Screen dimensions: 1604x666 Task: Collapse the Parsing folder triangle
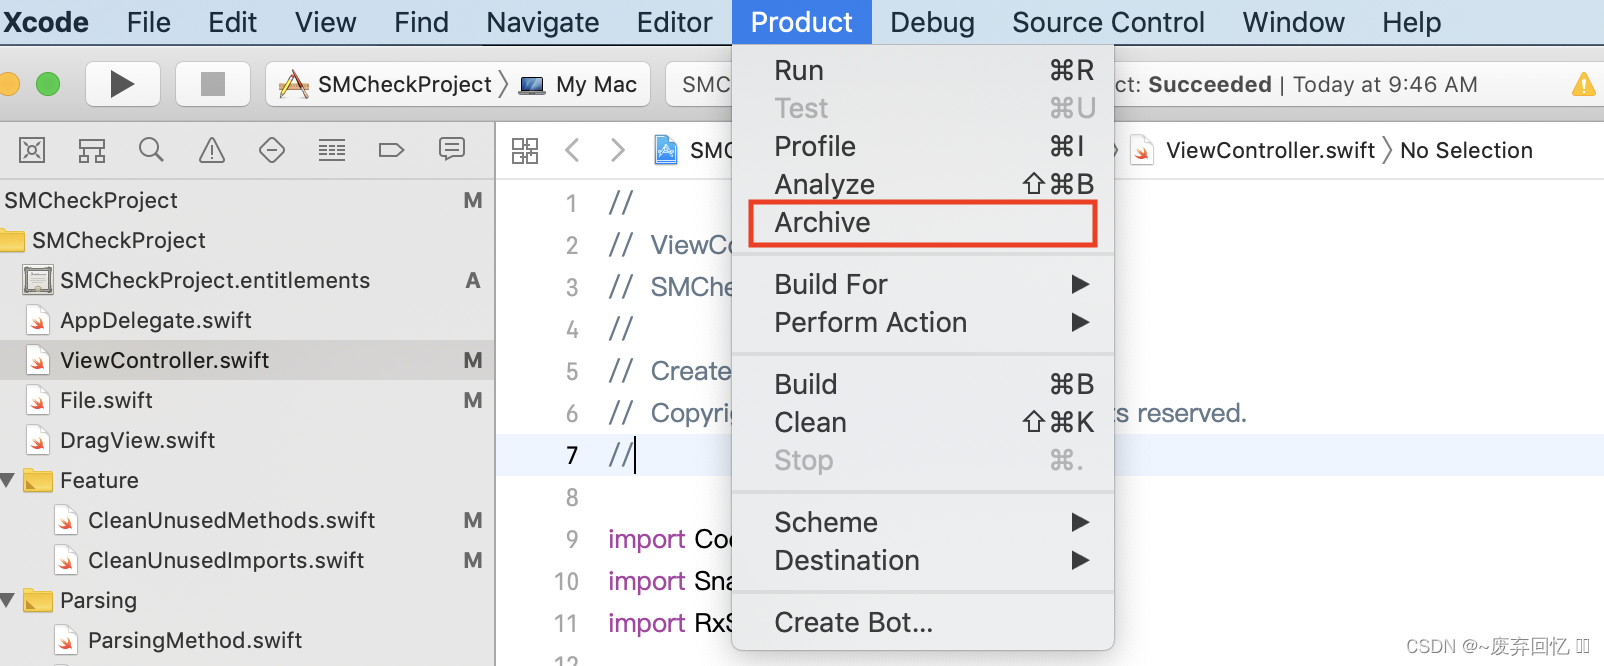8,601
